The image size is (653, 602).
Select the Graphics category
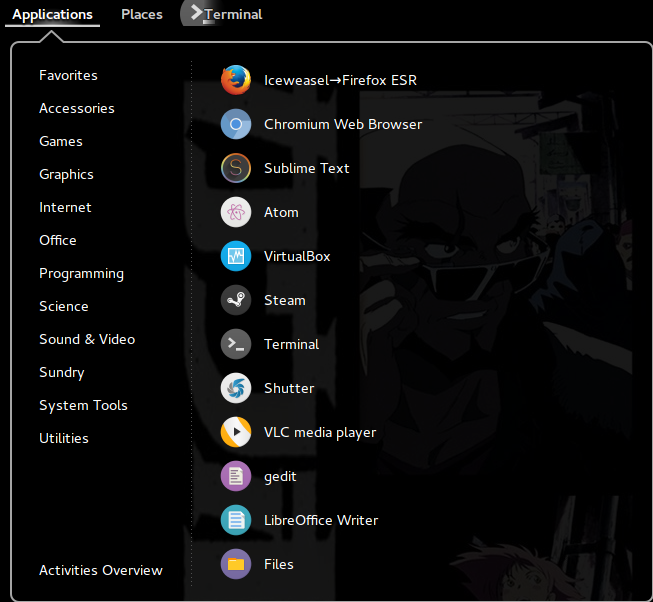(66, 174)
